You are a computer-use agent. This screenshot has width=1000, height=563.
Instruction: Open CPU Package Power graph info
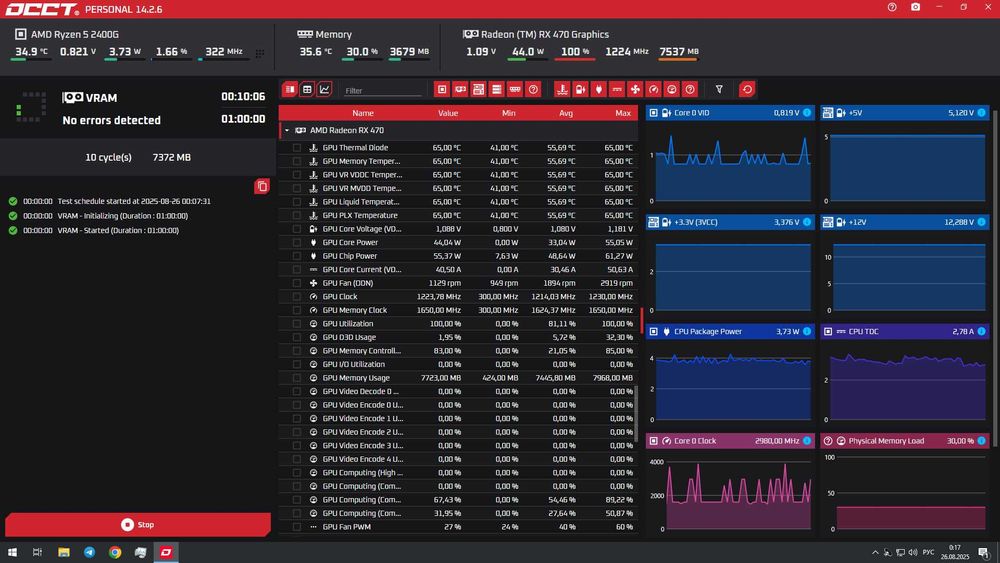point(807,332)
